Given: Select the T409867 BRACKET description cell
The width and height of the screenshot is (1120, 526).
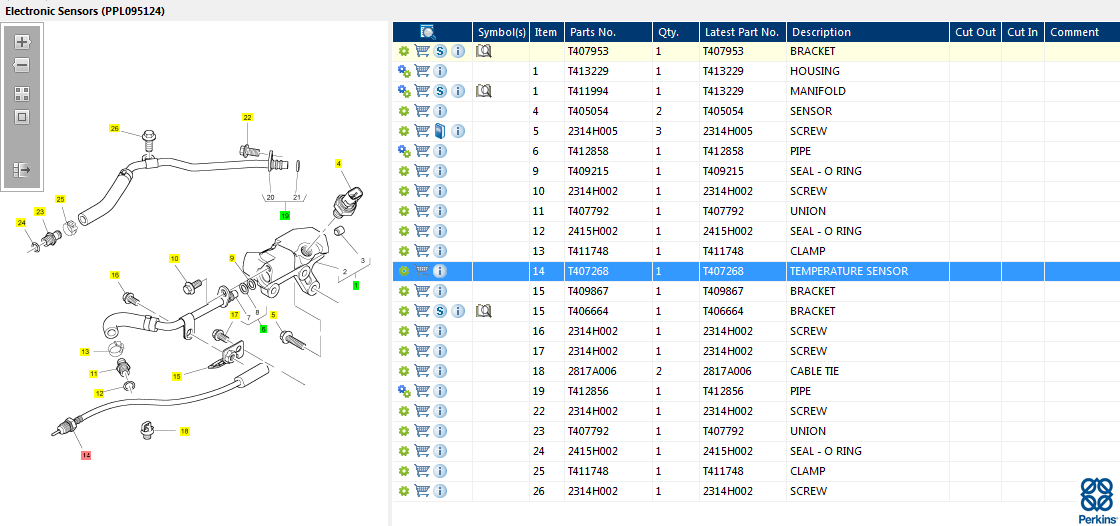Looking at the screenshot, I should pyautogui.click(x=868, y=292).
